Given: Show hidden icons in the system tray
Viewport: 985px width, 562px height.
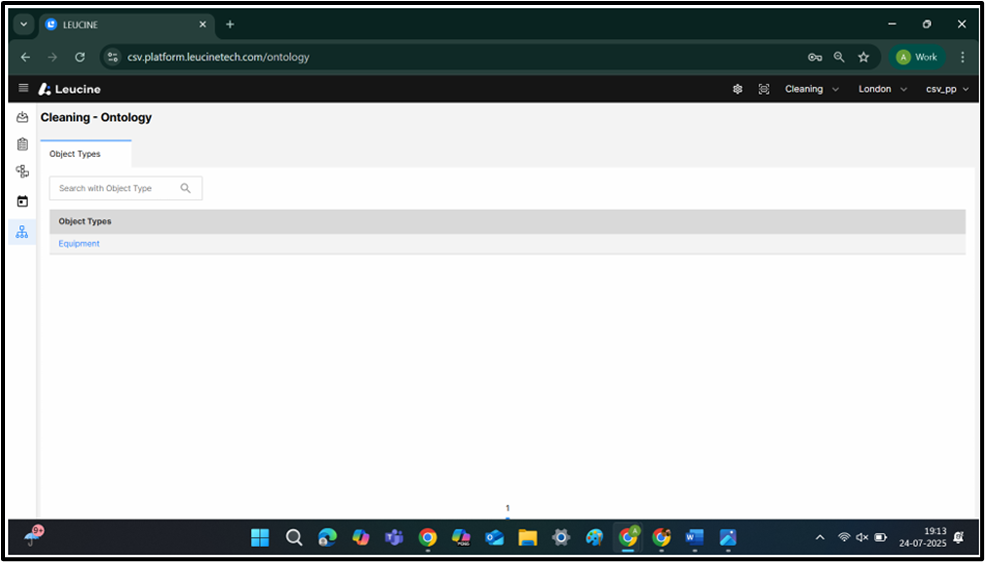Looking at the screenshot, I should (x=820, y=538).
